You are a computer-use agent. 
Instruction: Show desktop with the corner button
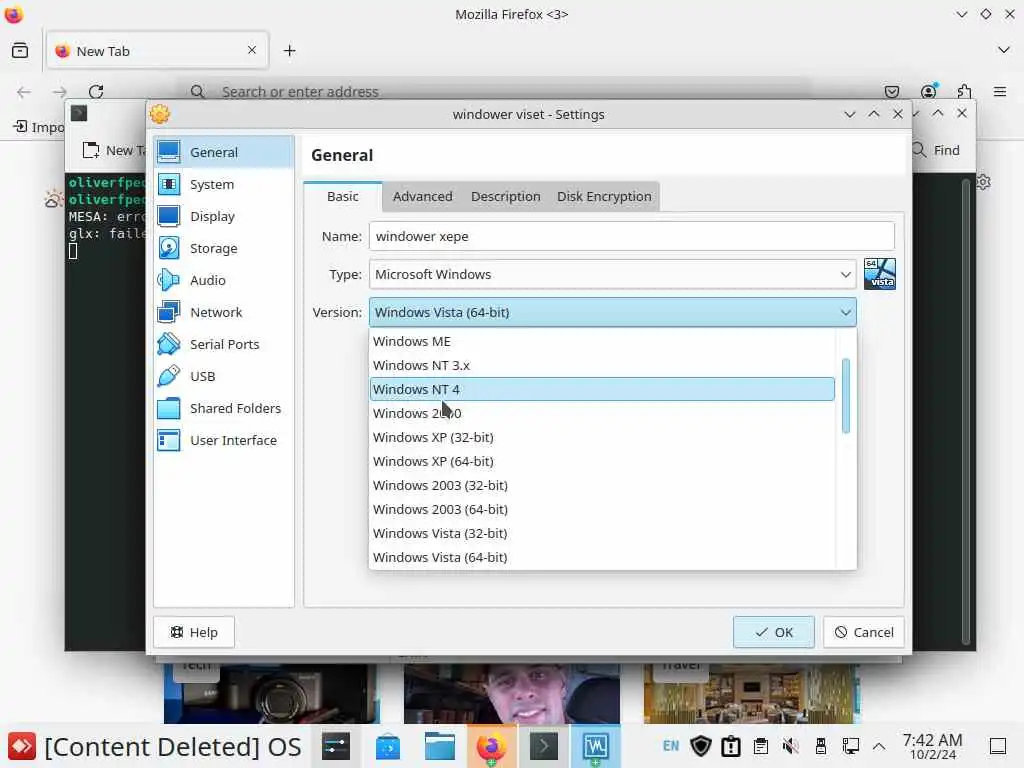(997, 746)
